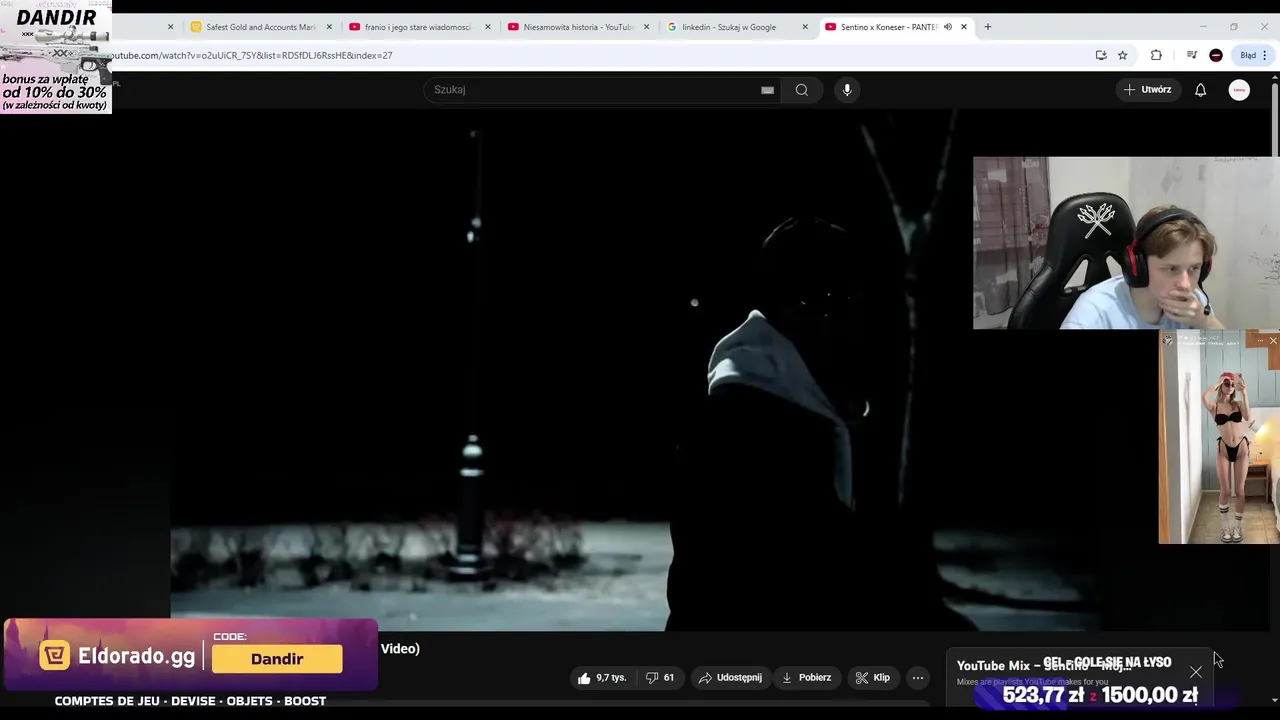
Task: Close the franio i jego stare wiadomosci tab
Action: (488, 27)
